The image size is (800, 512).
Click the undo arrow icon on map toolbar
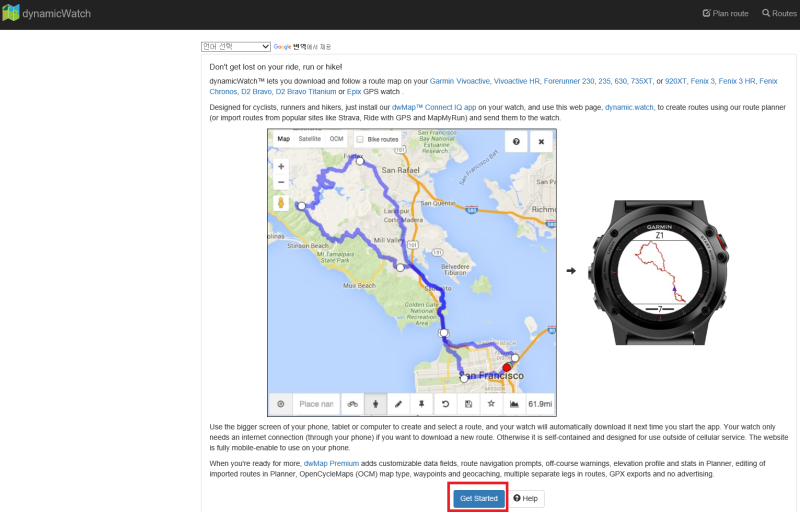pos(445,404)
